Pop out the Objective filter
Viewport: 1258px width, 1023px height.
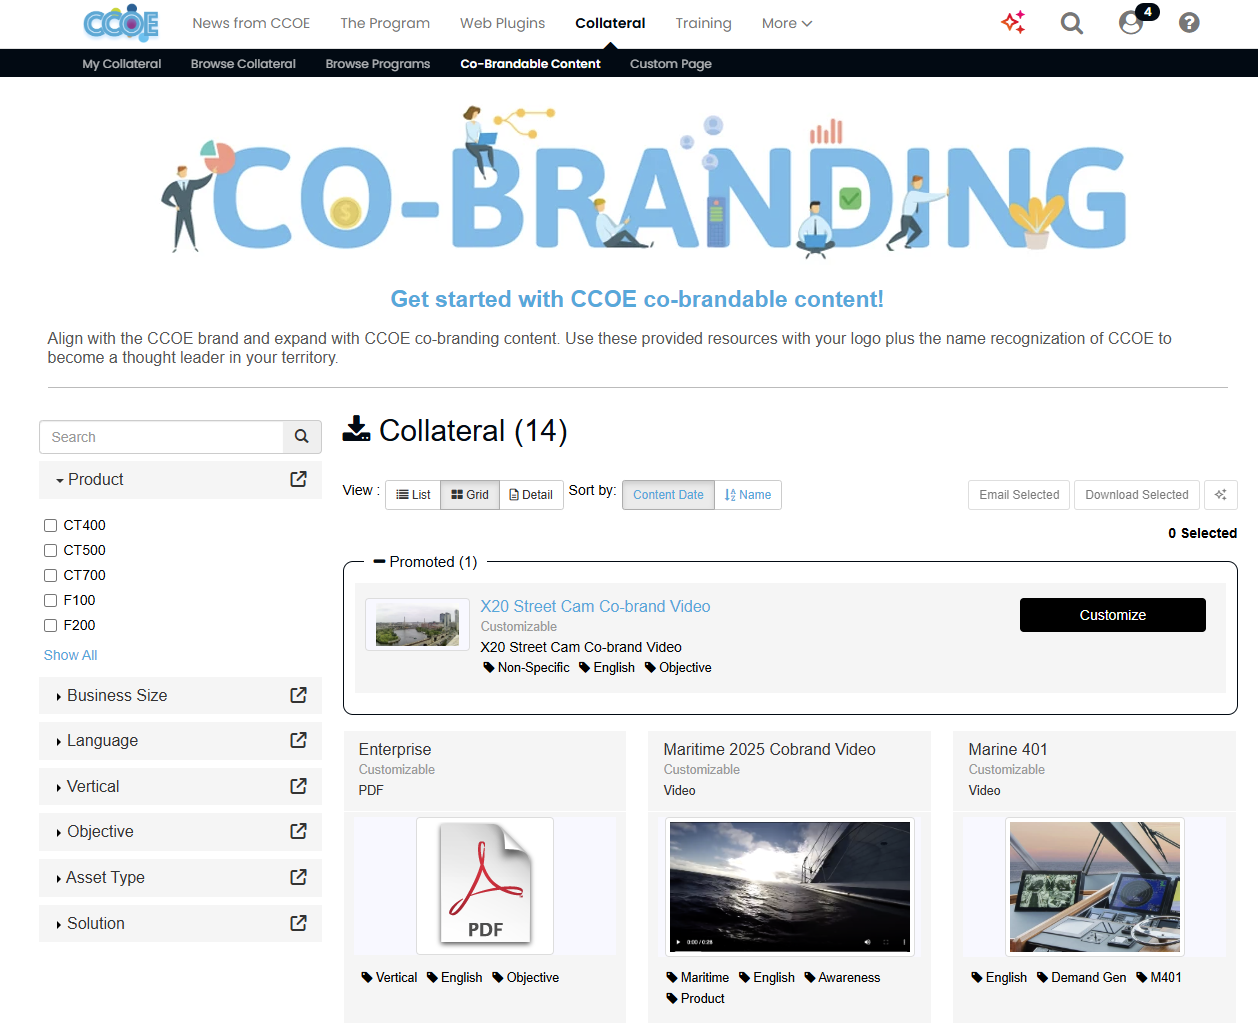298,831
